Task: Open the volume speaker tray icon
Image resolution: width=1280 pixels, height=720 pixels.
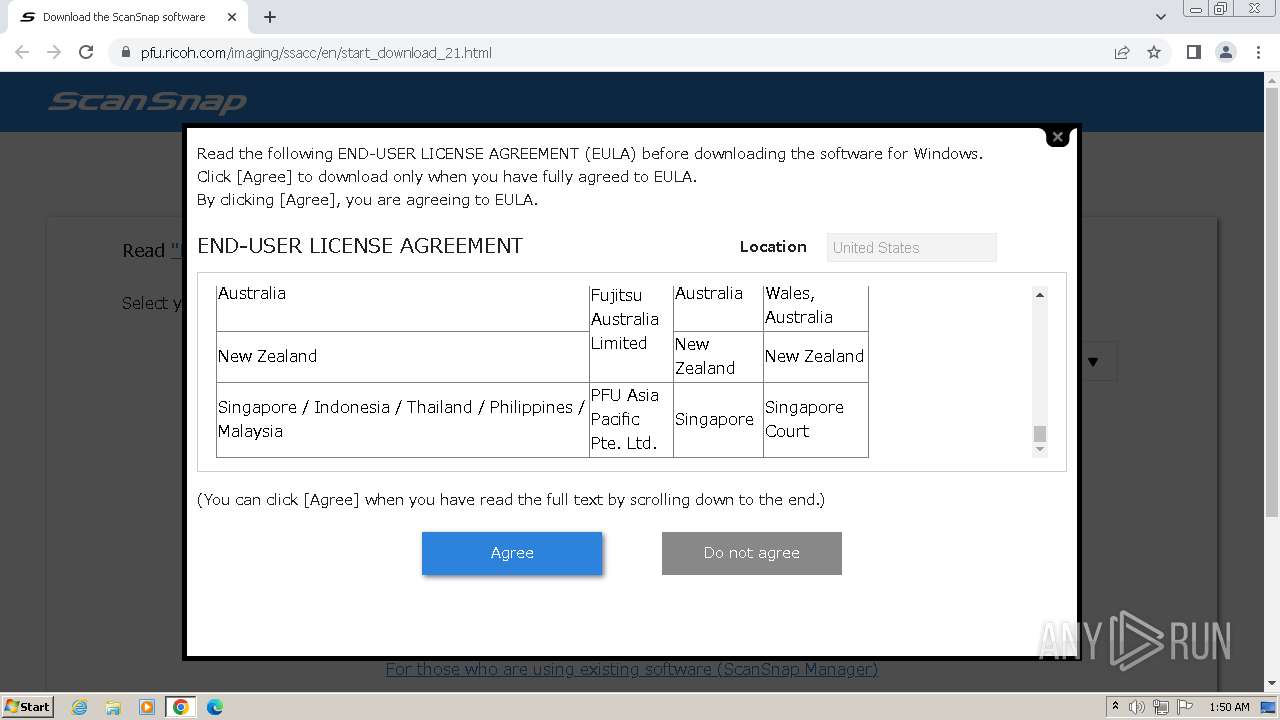Action: pos(1137,707)
